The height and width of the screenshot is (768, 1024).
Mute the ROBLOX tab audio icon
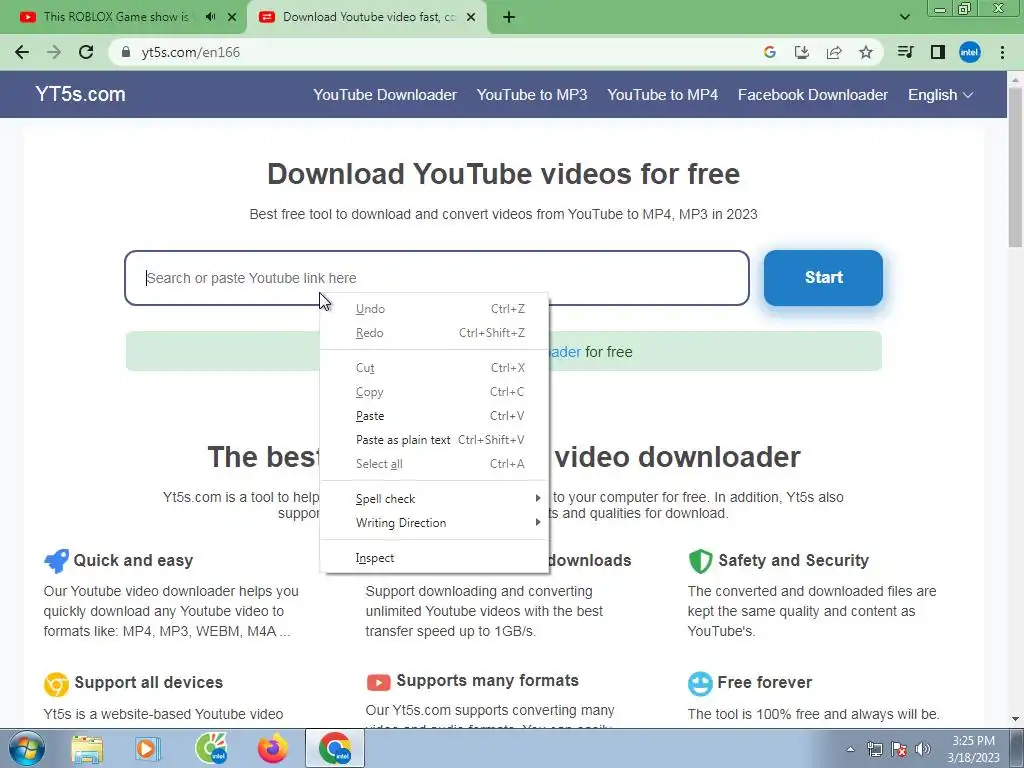click(x=210, y=17)
